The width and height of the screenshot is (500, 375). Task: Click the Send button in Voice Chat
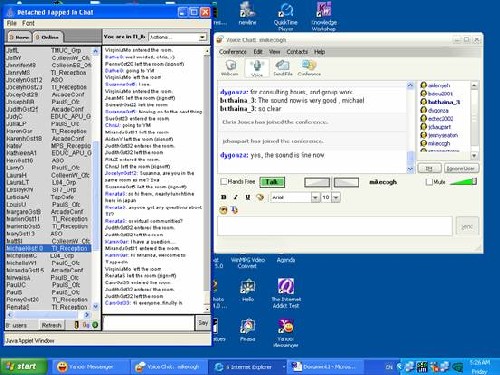point(467,227)
